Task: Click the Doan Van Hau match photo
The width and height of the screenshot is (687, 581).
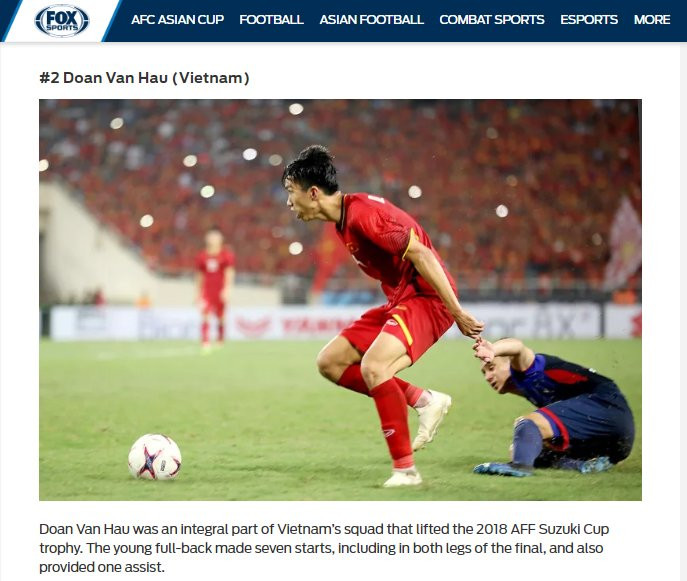Action: [x=340, y=300]
